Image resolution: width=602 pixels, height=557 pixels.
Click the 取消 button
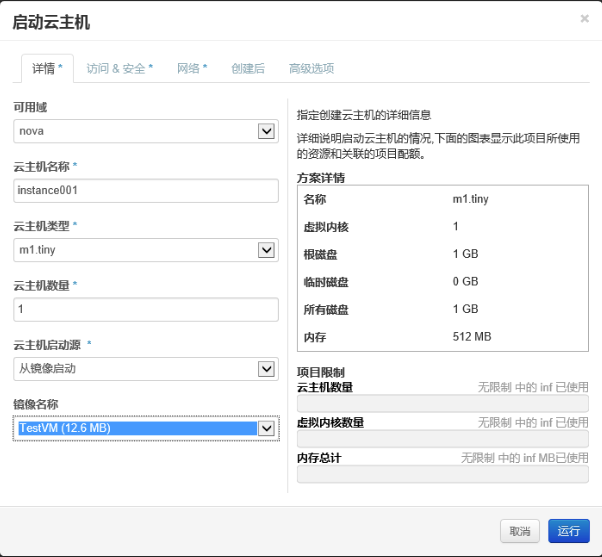click(x=520, y=531)
